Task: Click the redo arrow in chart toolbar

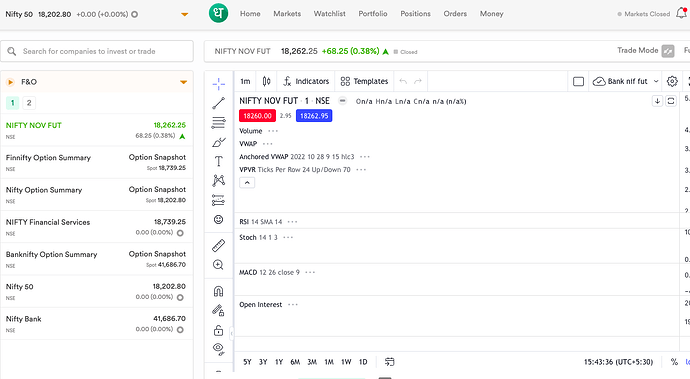Action: (x=418, y=81)
